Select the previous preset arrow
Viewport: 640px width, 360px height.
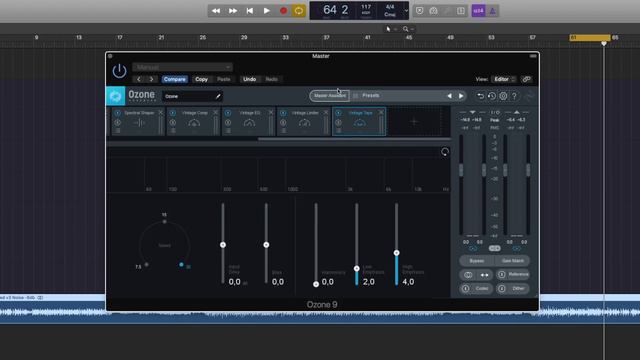(x=449, y=96)
